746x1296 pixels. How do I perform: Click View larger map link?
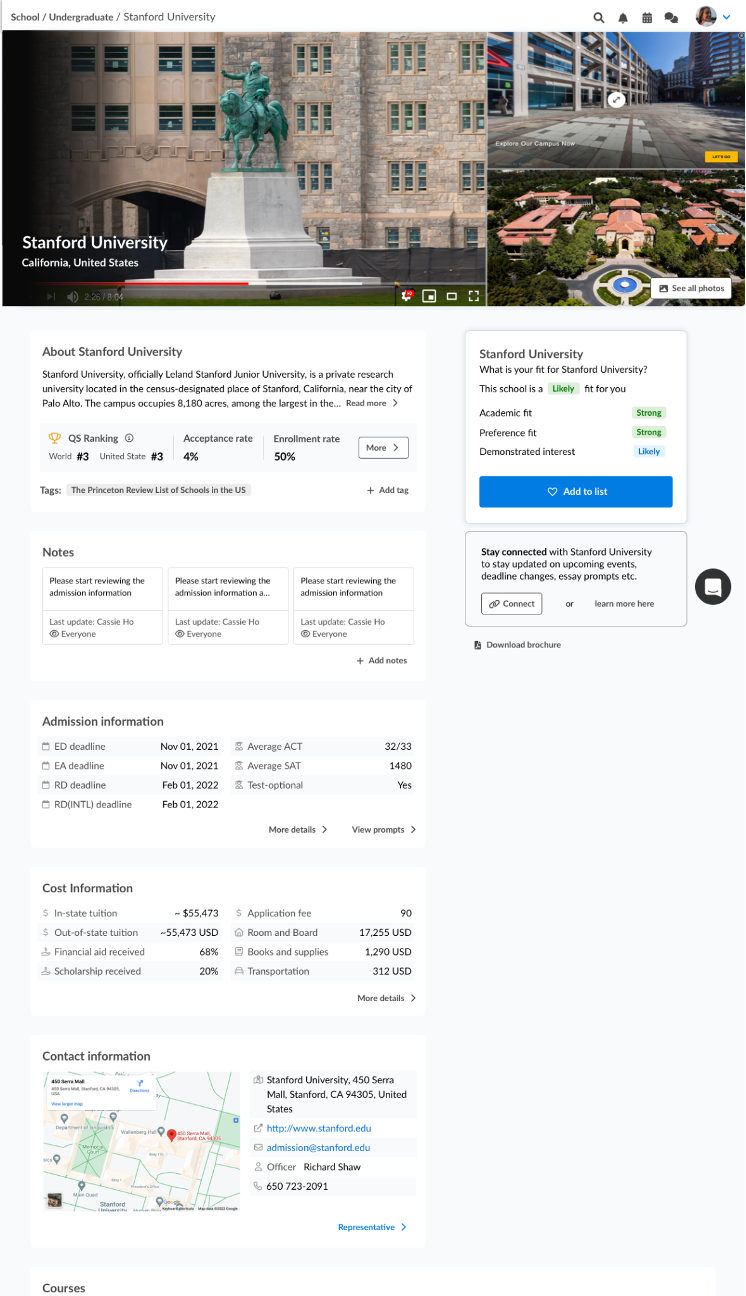(x=67, y=1103)
